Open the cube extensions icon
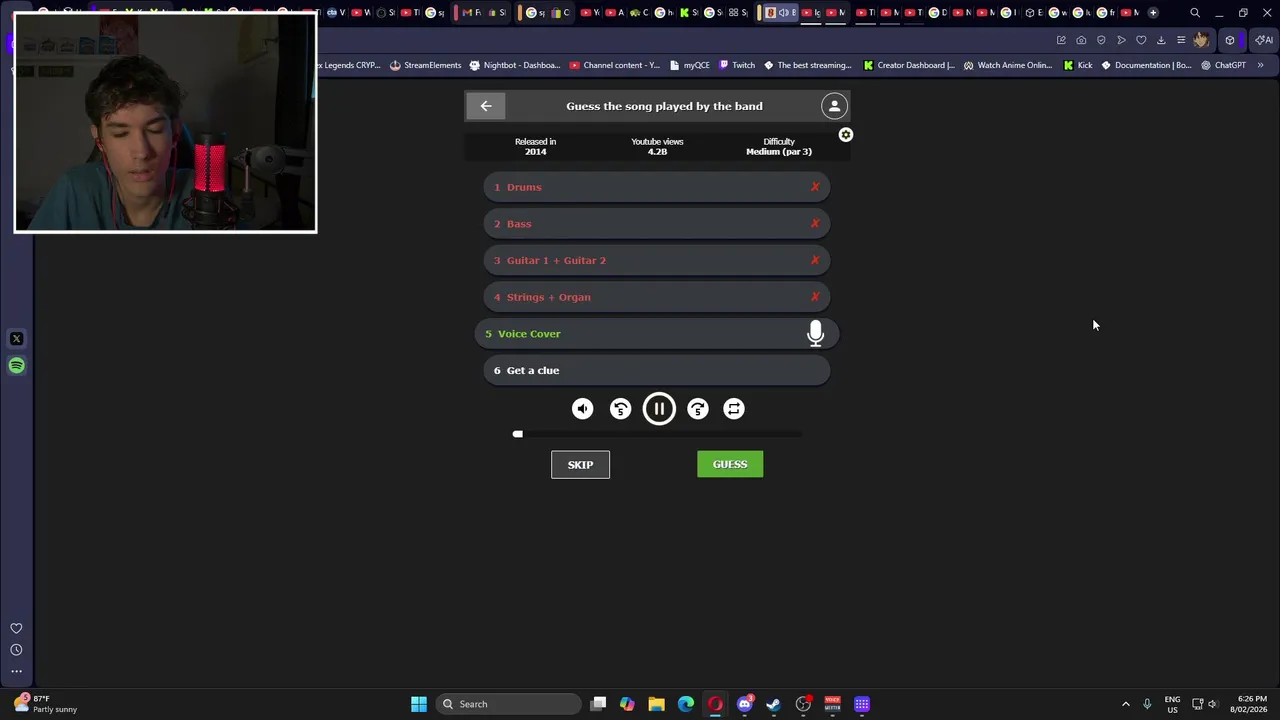Viewport: 1280px width, 720px height. (1230, 40)
